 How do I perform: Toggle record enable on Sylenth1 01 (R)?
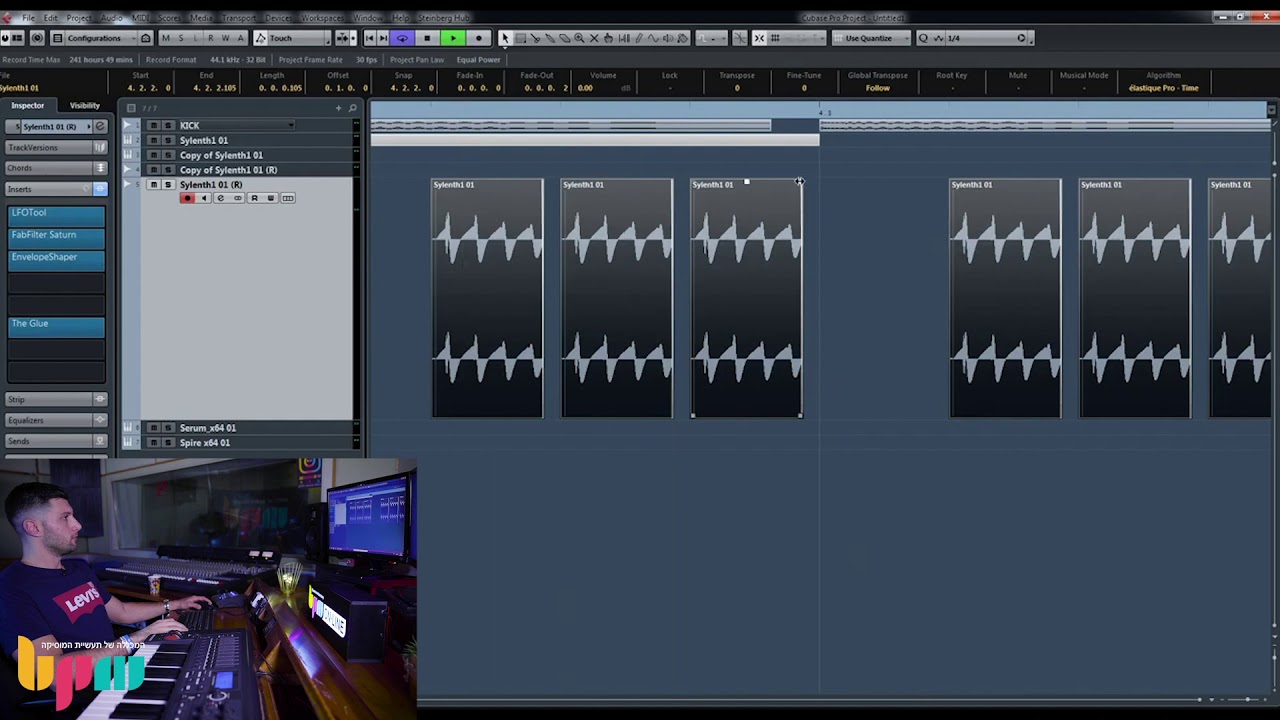click(187, 198)
